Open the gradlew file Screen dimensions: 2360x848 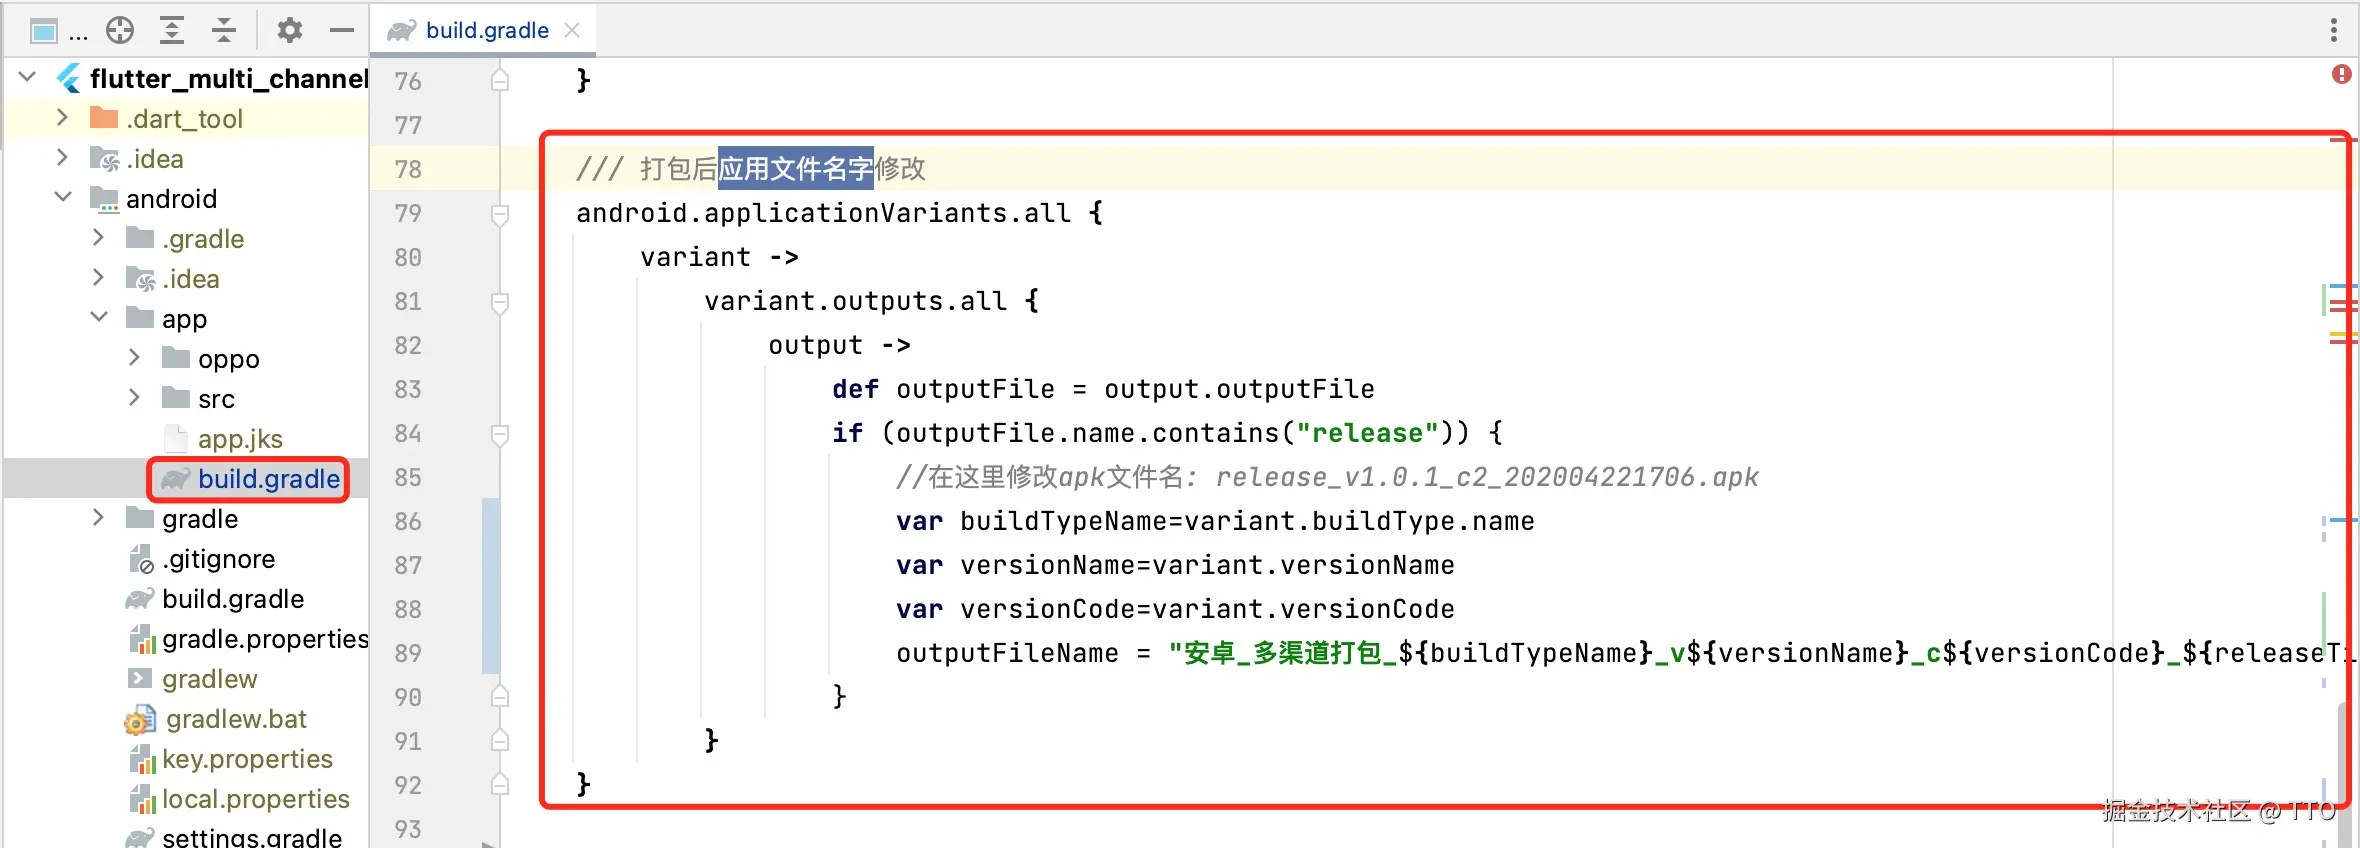tap(210, 679)
